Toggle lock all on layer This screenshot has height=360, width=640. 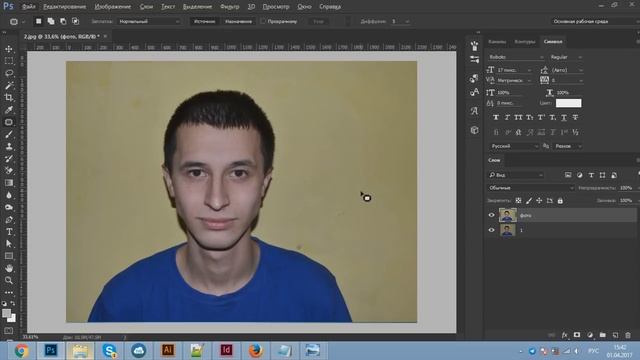coord(560,201)
